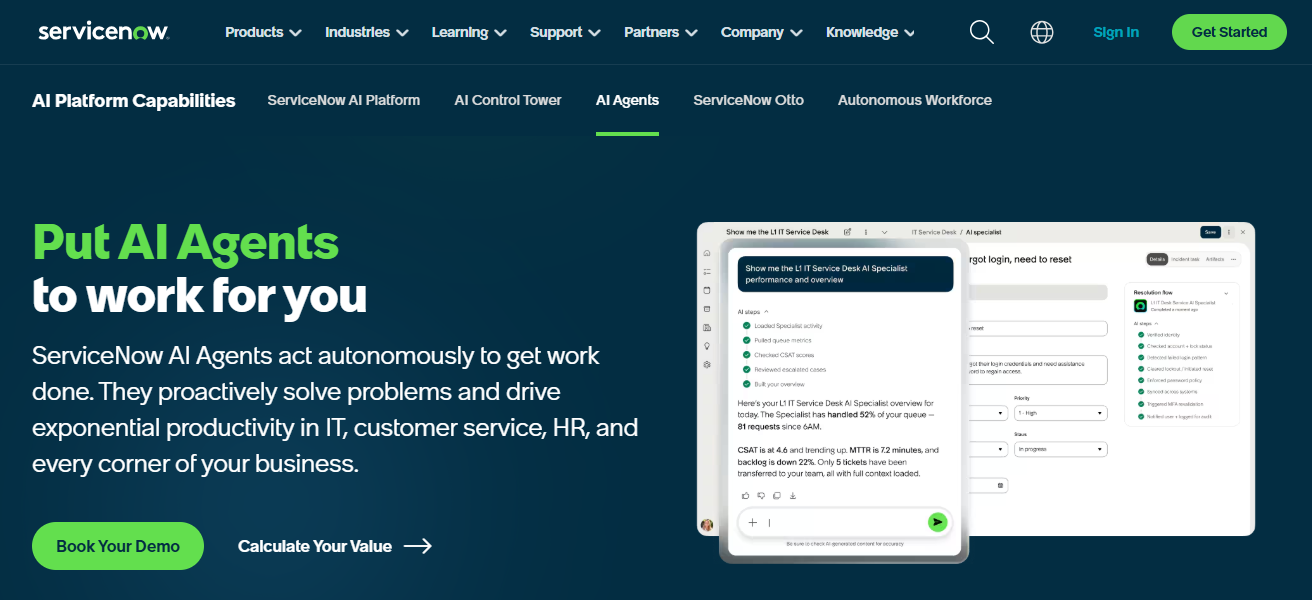Image resolution: width=1312 pixels, height=600 pixels.
Task: Click into the chat message input field
Action: click(845, 522)
